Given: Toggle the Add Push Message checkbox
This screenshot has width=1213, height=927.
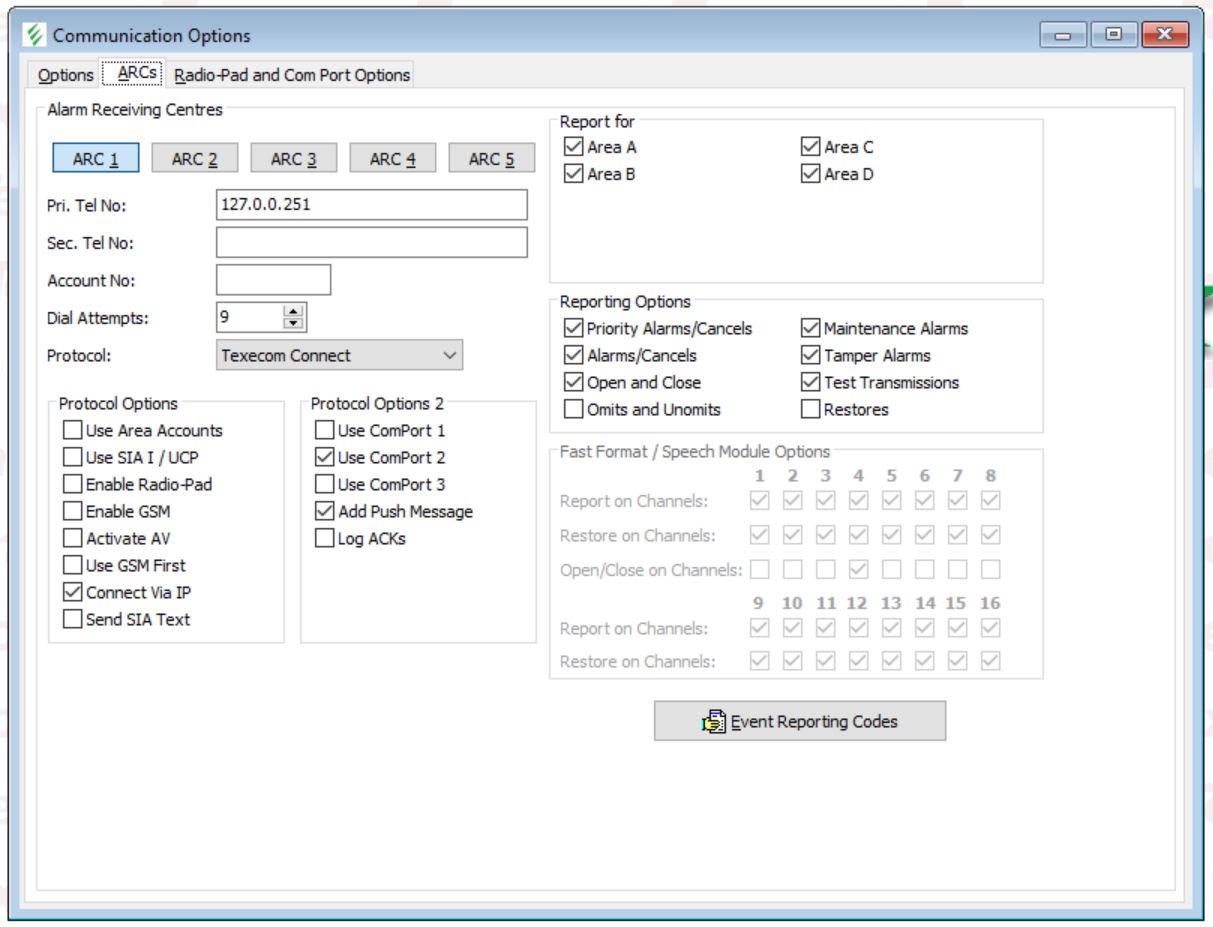Looking at the screenshot, I should click(x=325, y=512).
